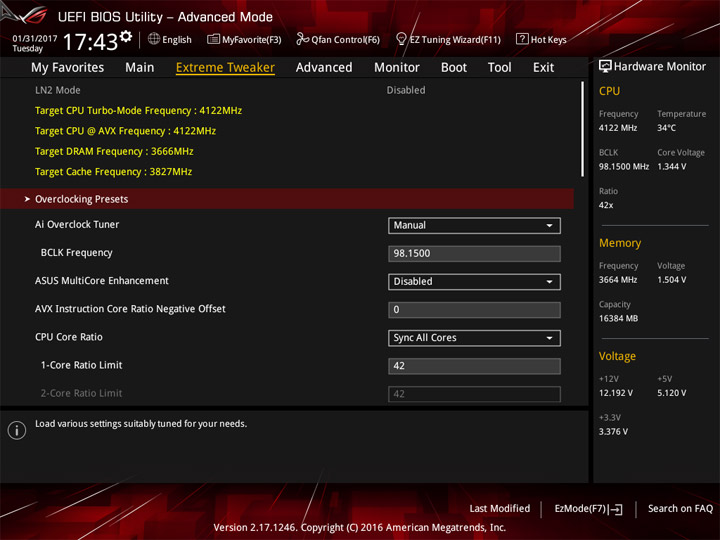Edit AVX Instruction Core Ratio Negative Offset field
Viewport: 720px width, 540px height.
coord(474,309)
